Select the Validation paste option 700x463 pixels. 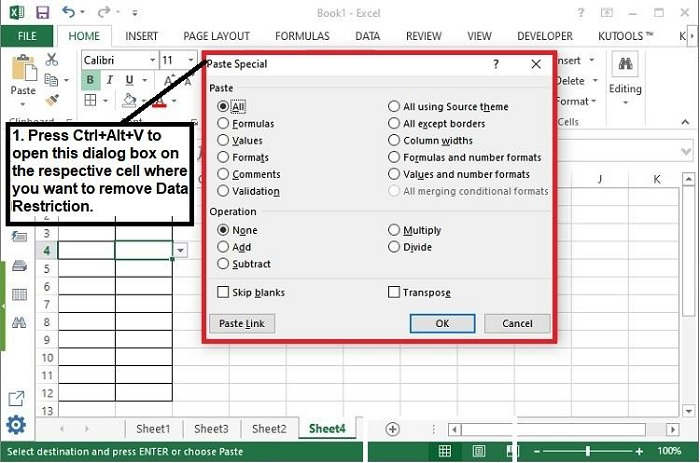tap(248, 191)
